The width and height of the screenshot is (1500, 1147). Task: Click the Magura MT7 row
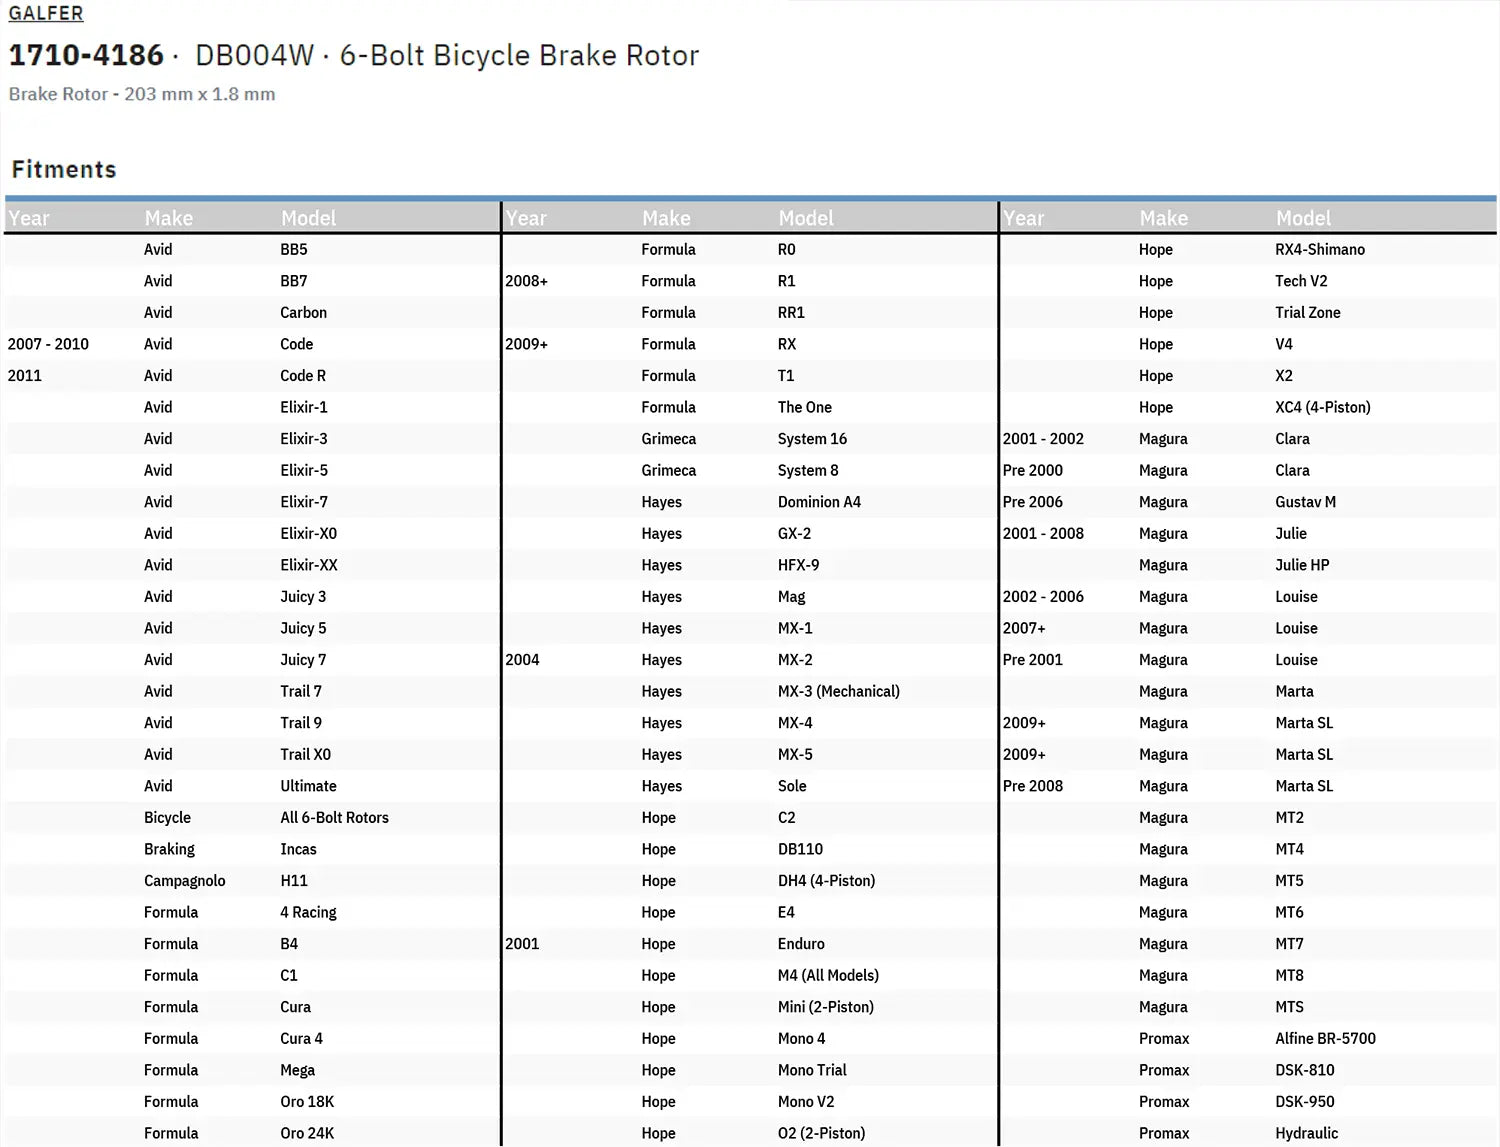point(1248,944)
